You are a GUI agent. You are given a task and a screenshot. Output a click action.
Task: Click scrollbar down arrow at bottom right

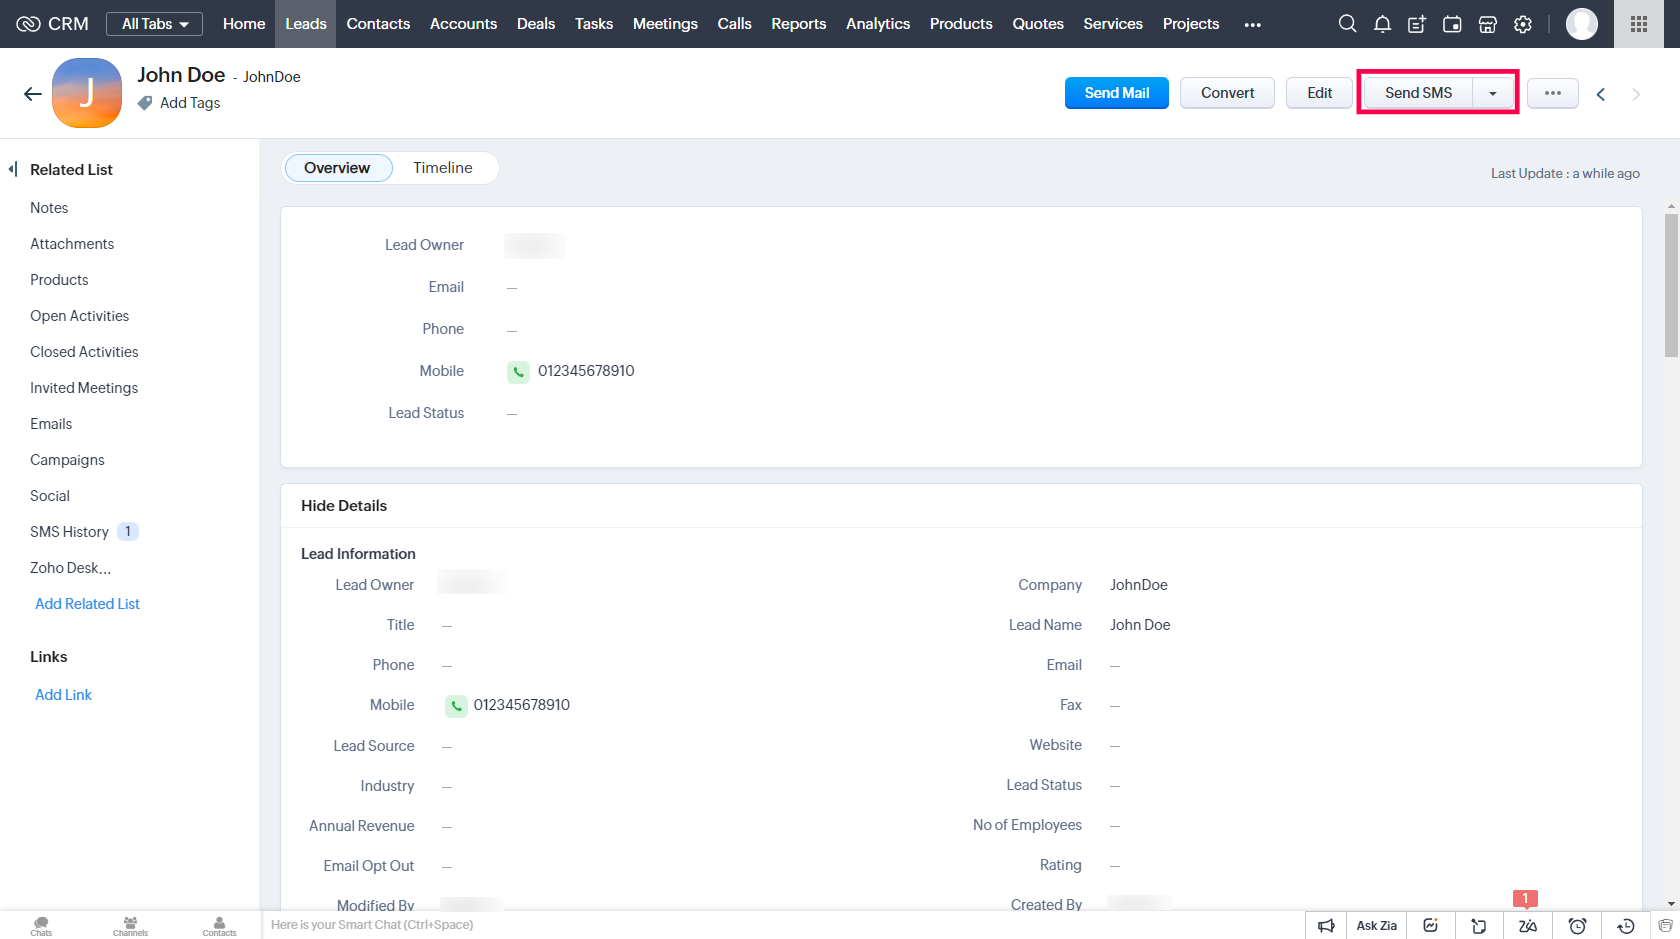[x=1671, y=903]
